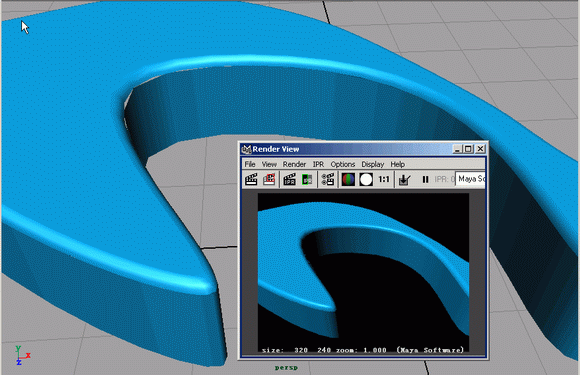580x375 pixels.
Task: Open the Options menu
Action: [x=343, y=164]
